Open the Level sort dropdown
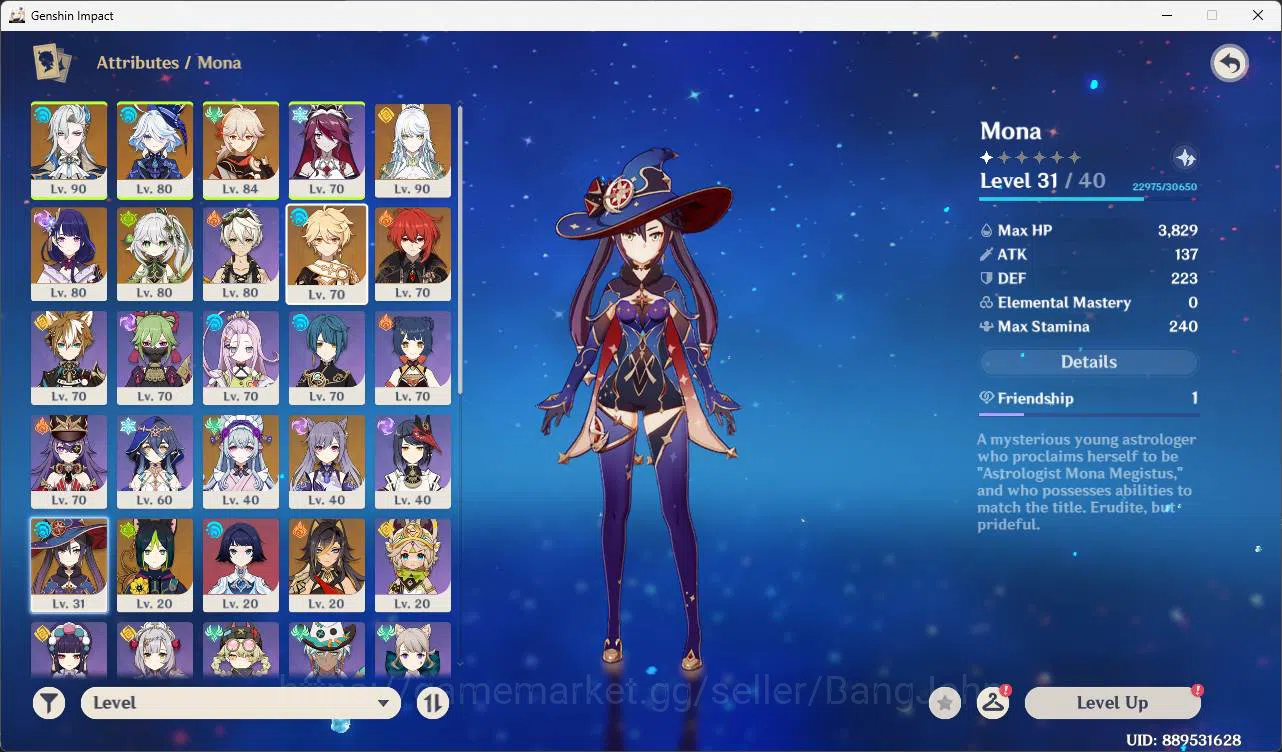1282x752 pixels. [241, 703]
